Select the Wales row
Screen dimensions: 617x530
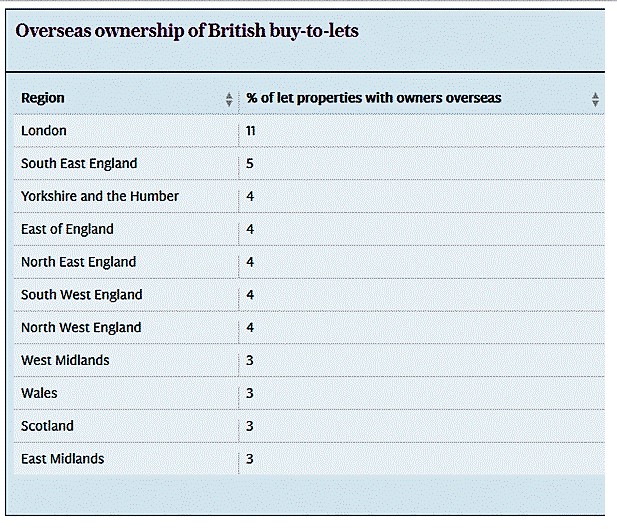(x=309, y=393)
